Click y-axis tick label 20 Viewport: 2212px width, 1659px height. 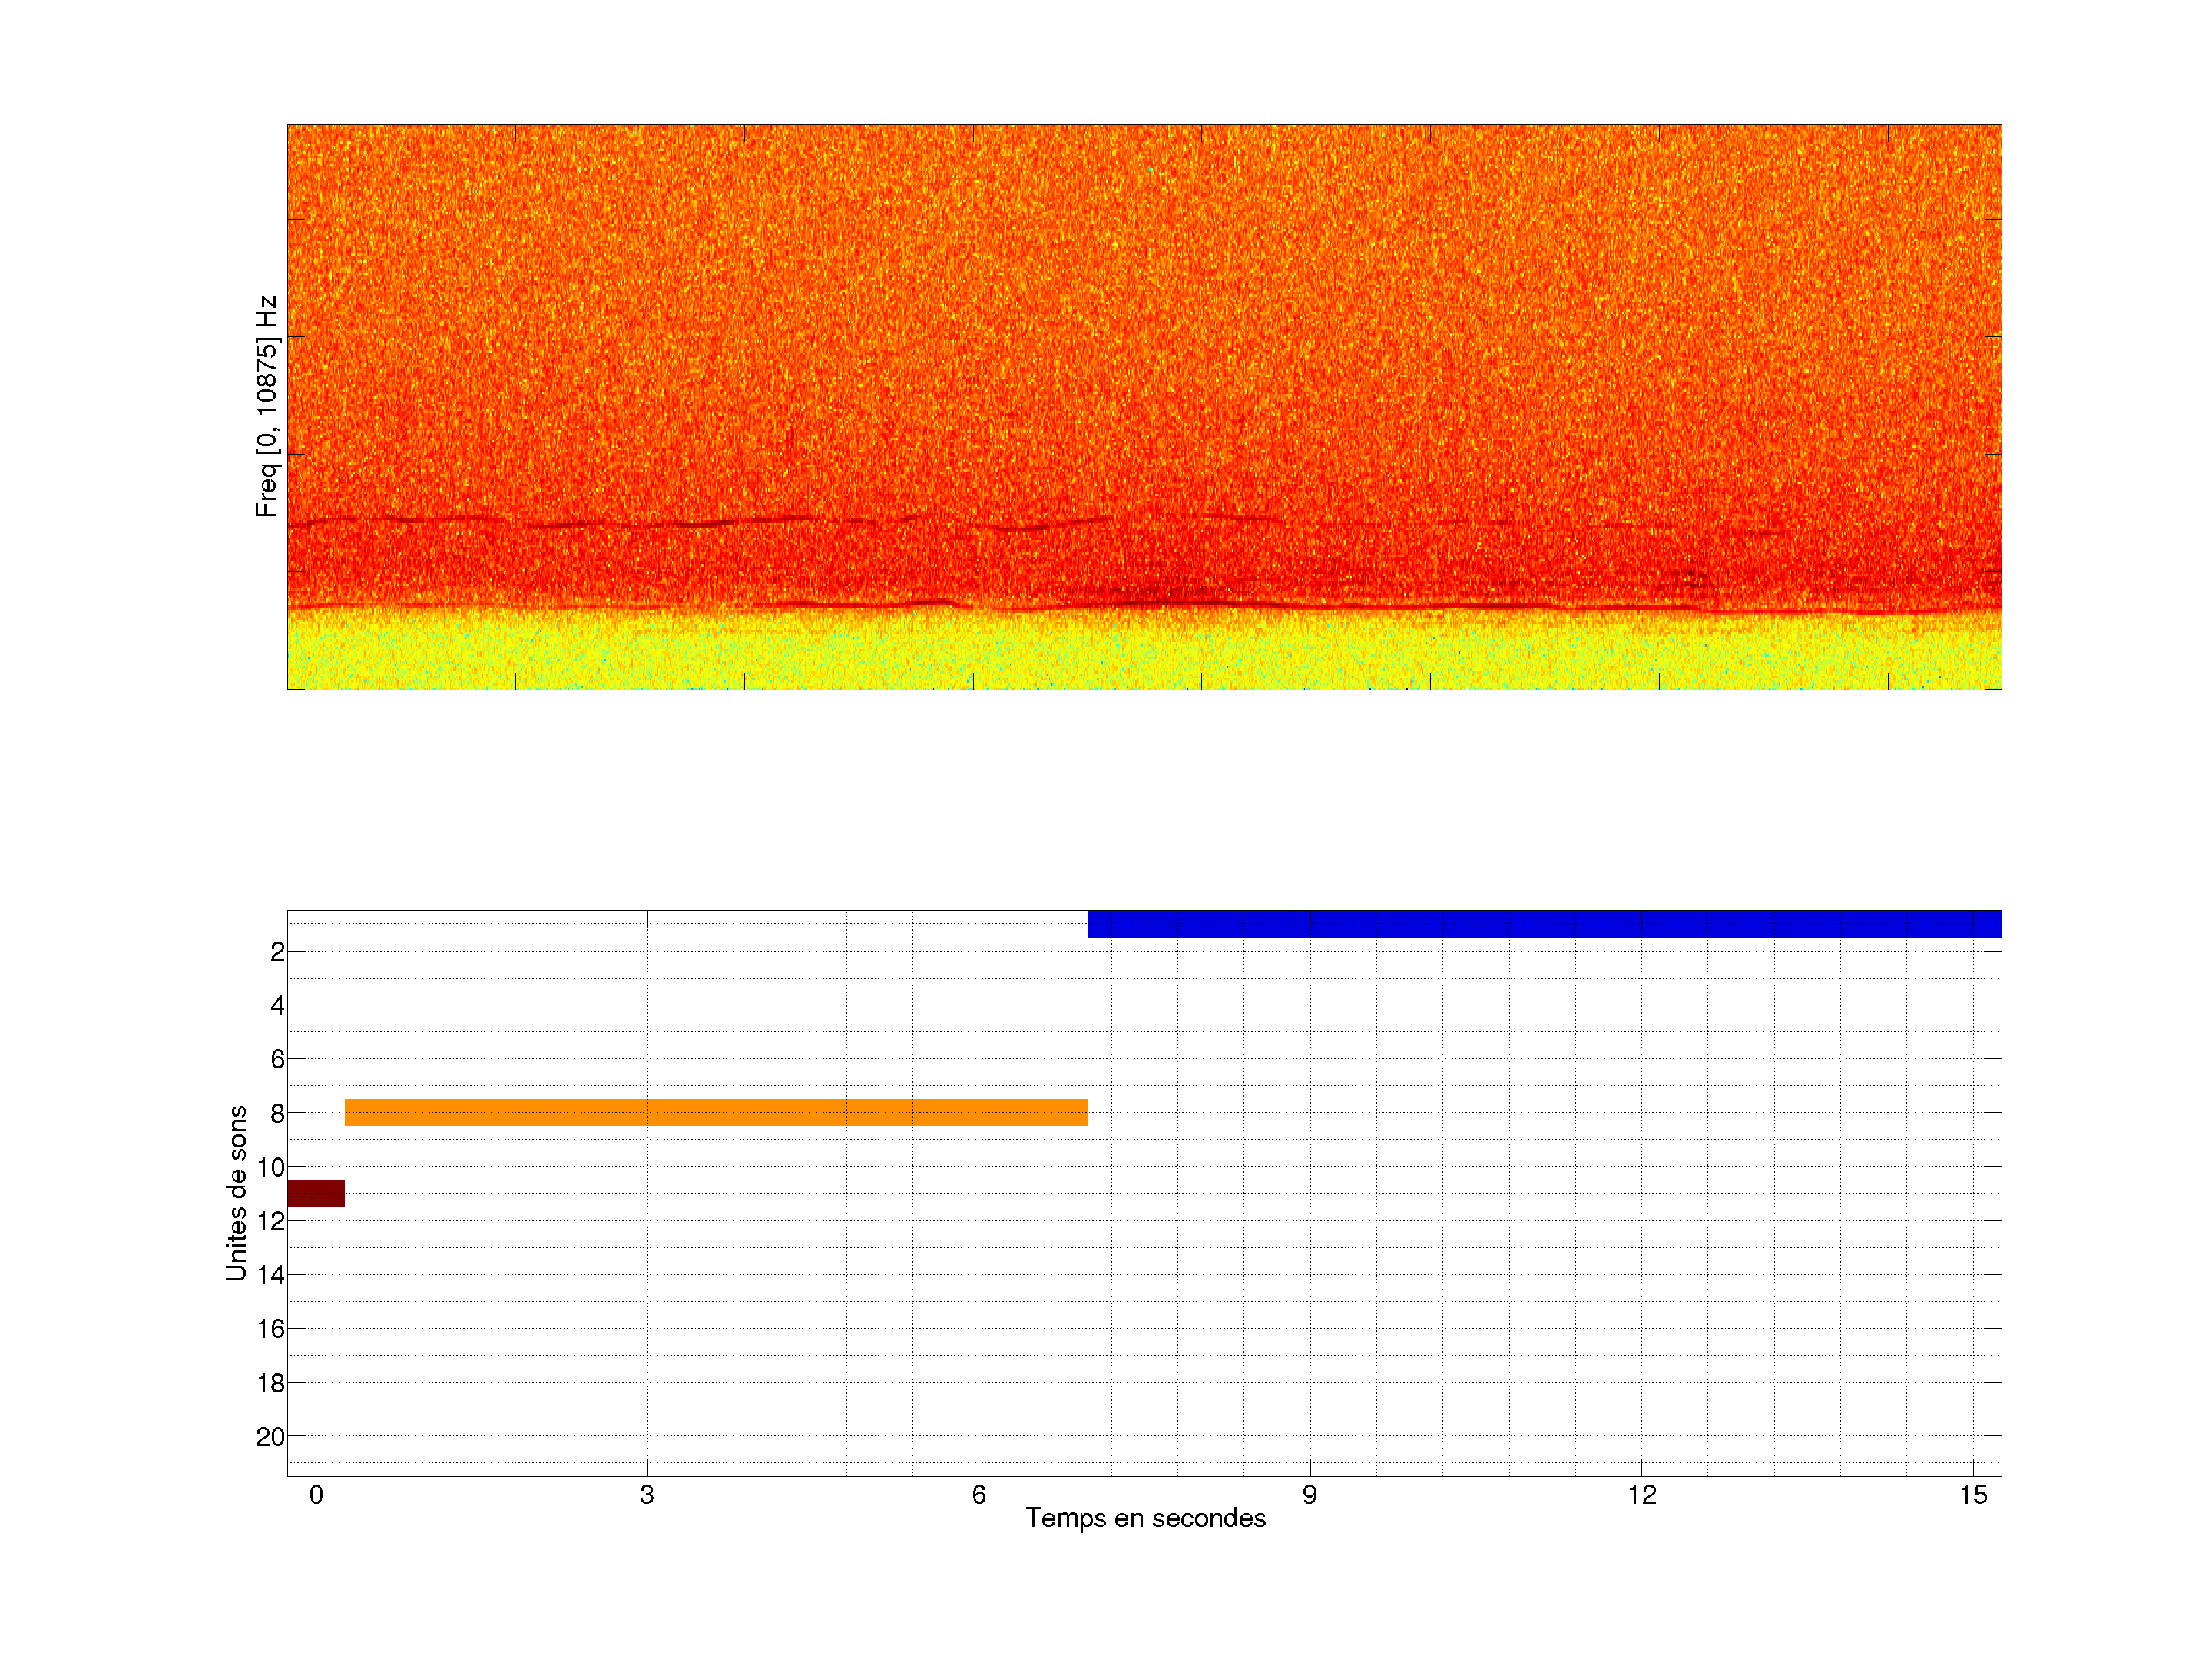pyautogui.click(x=270, y=1437)
